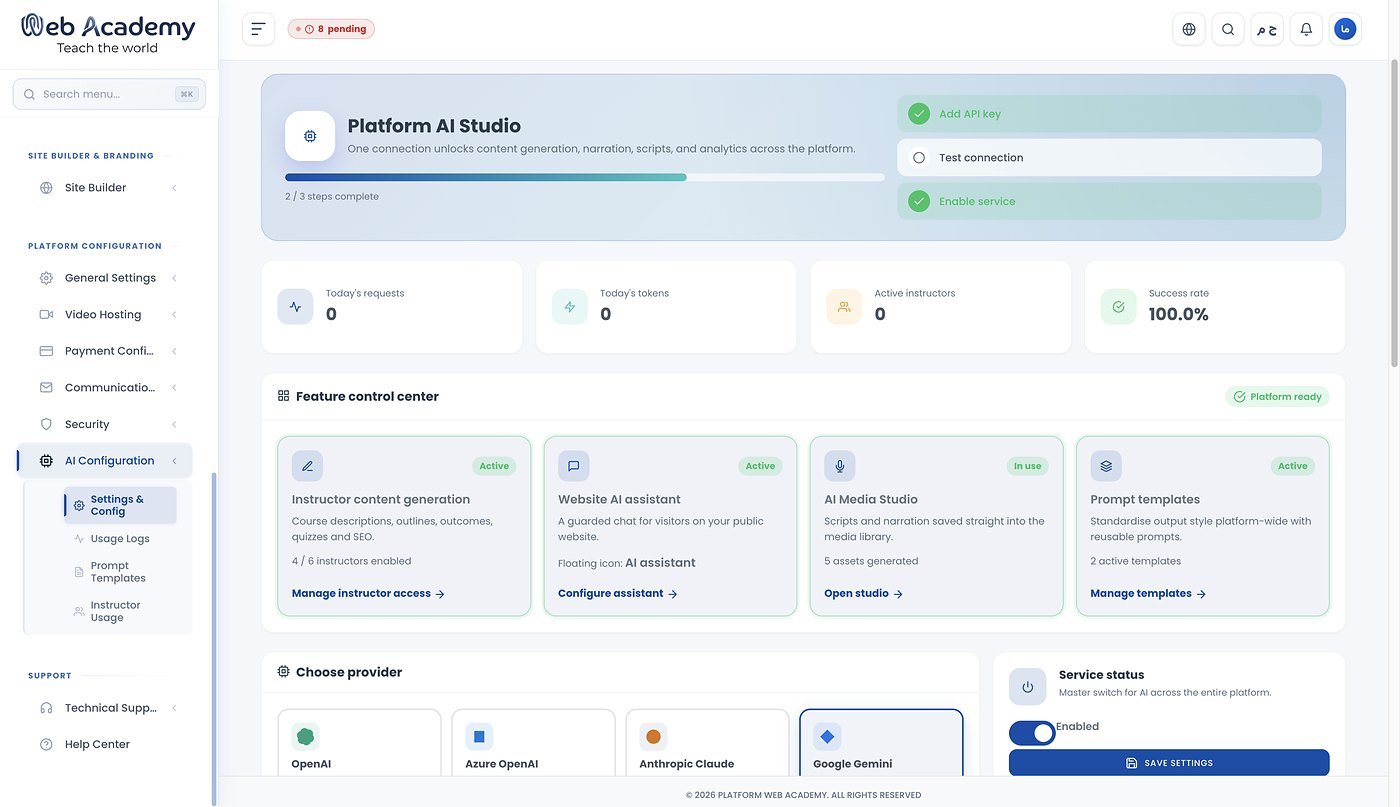Focus the Search menu input field
The image size is (1400, 807).
point(109,94)
